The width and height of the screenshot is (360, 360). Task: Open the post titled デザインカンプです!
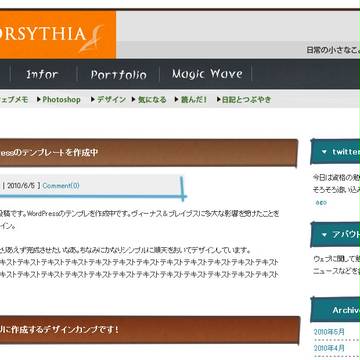[x=59, y=330]
